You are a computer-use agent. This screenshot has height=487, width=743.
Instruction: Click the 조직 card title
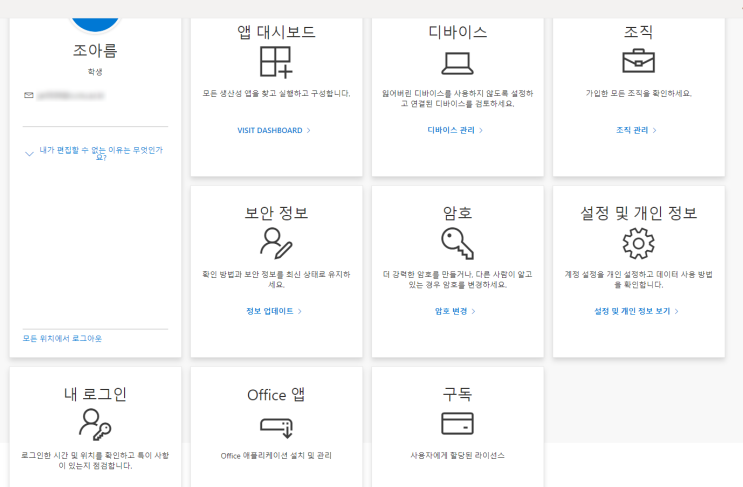(638, 32)
